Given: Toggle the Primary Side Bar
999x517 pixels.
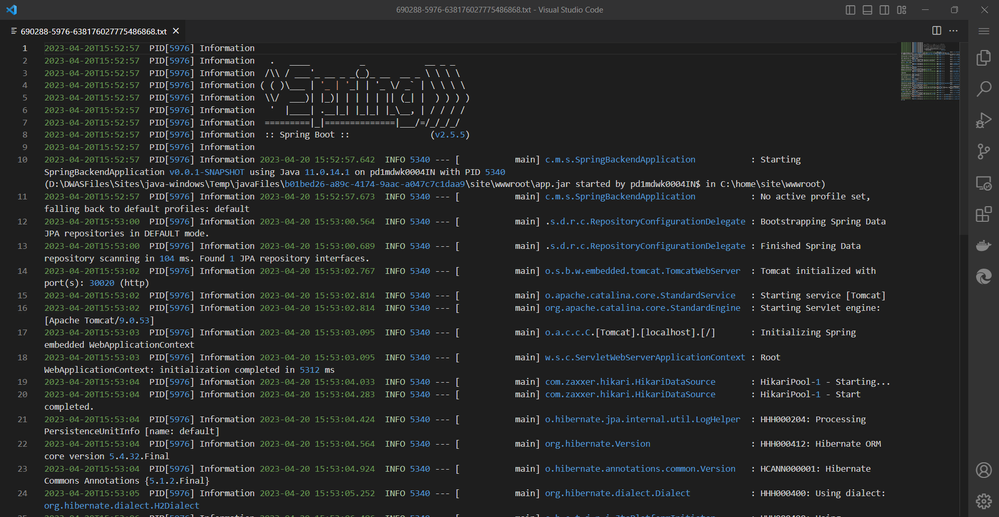Looking at the screenshot, I should 851,10.
